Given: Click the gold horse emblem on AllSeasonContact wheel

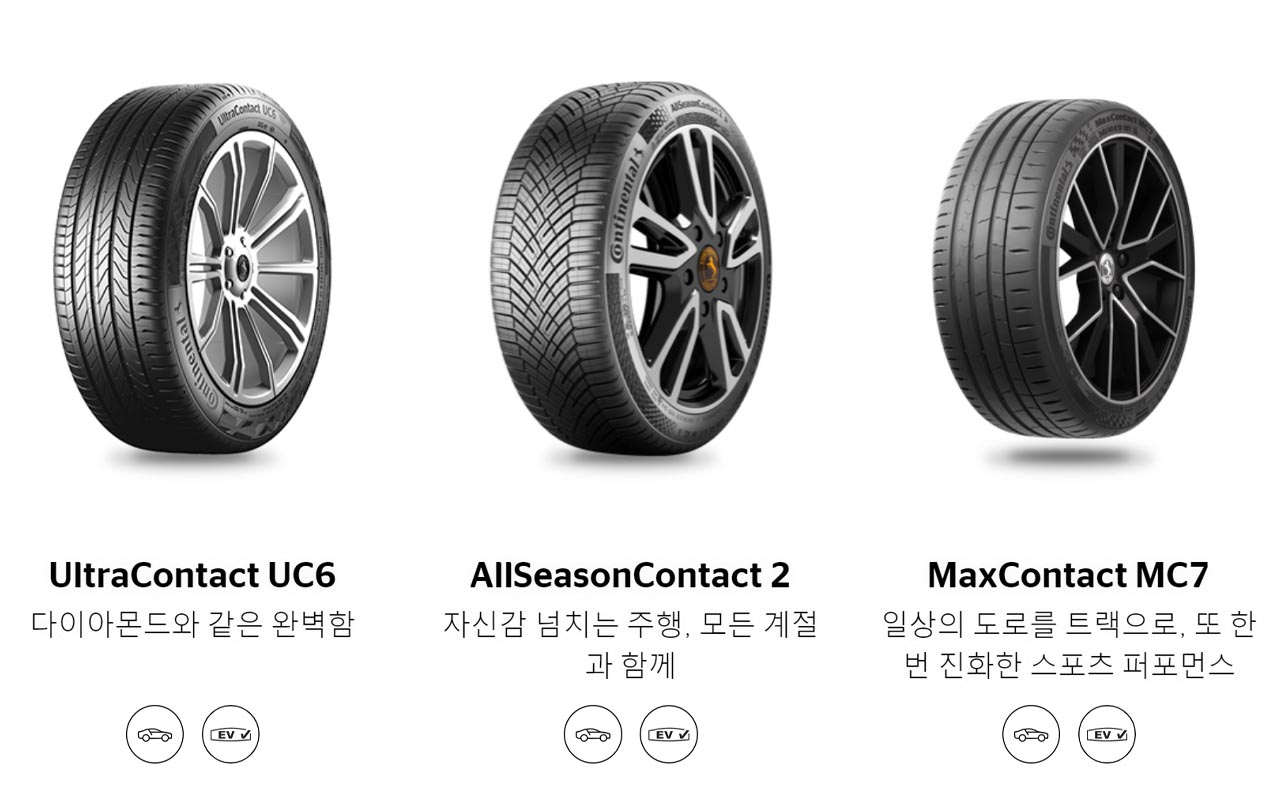Looking at the screenshot, I should 706,267.
